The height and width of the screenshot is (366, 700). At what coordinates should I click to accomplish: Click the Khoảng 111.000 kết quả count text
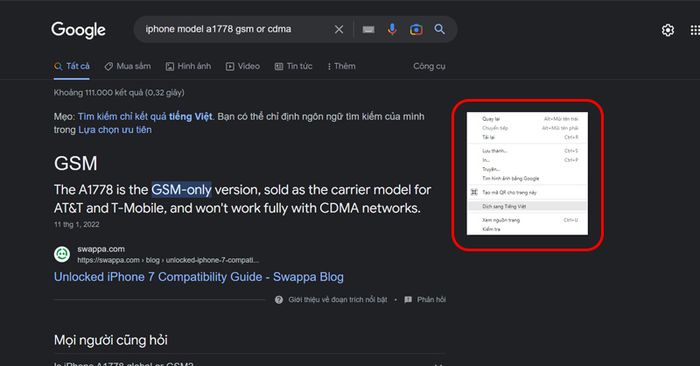119,92
